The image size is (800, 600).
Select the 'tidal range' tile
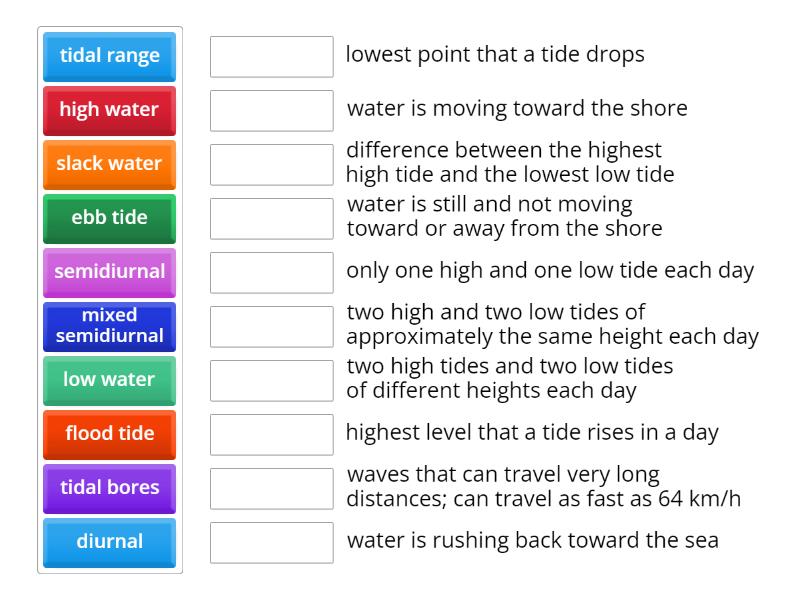[110, 56]
